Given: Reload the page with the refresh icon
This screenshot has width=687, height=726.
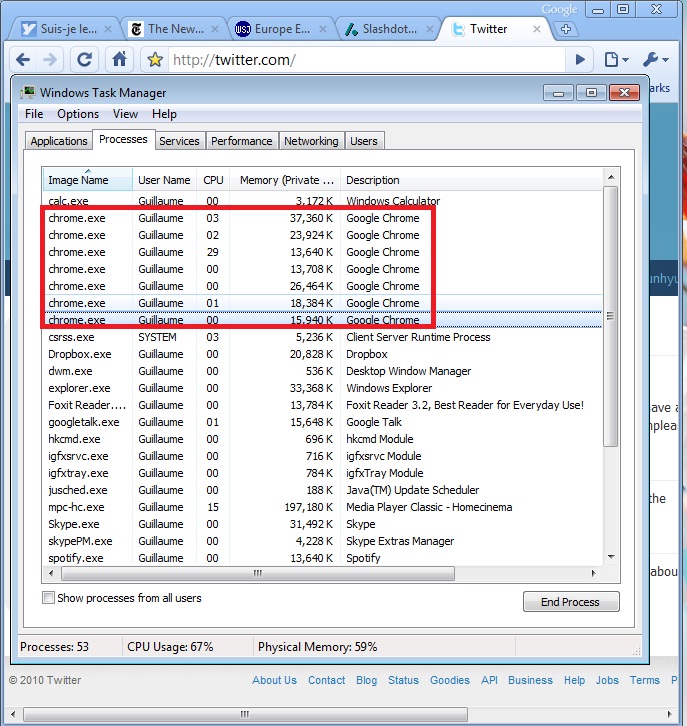Looking at the screenshot, I should pyautogui.click(x=84, y=60).
